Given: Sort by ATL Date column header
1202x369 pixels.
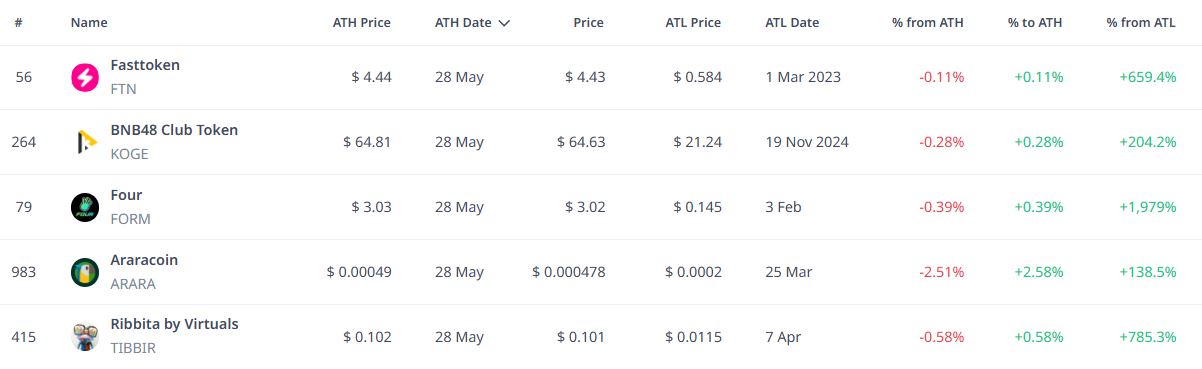Looking at the screenshot, I should pos(792,22).
